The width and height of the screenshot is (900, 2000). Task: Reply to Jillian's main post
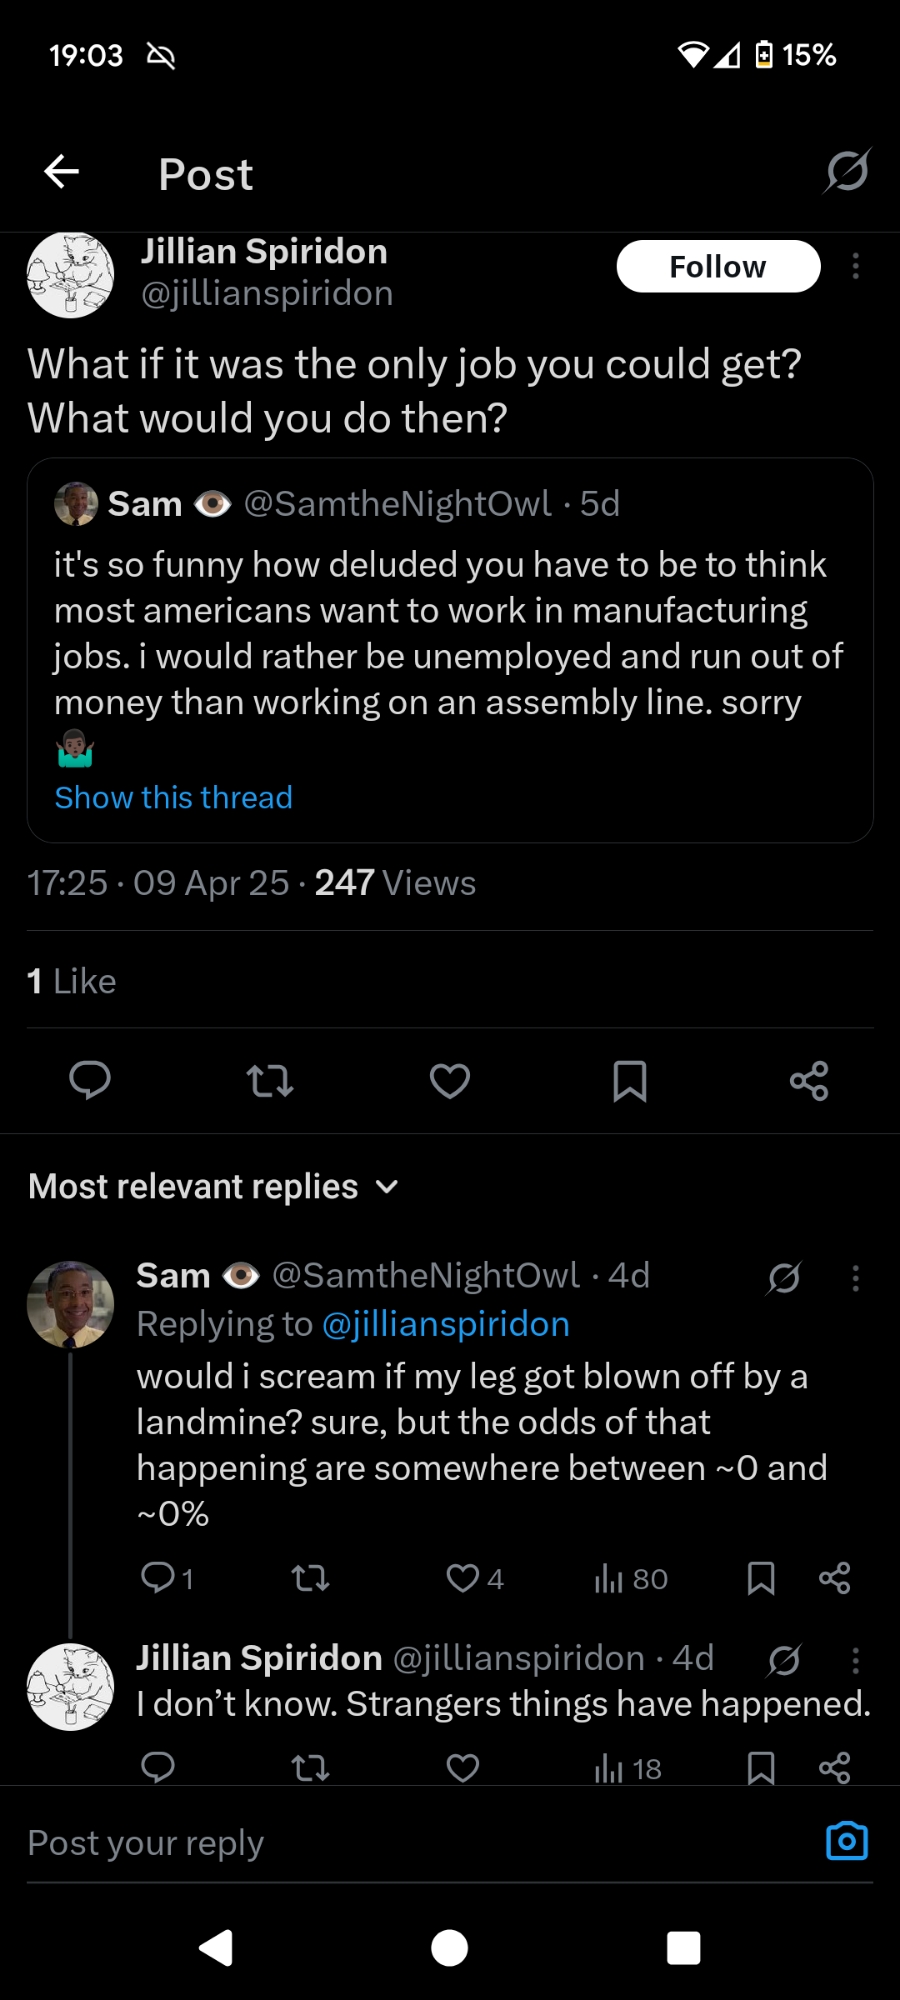point(90,1080)
